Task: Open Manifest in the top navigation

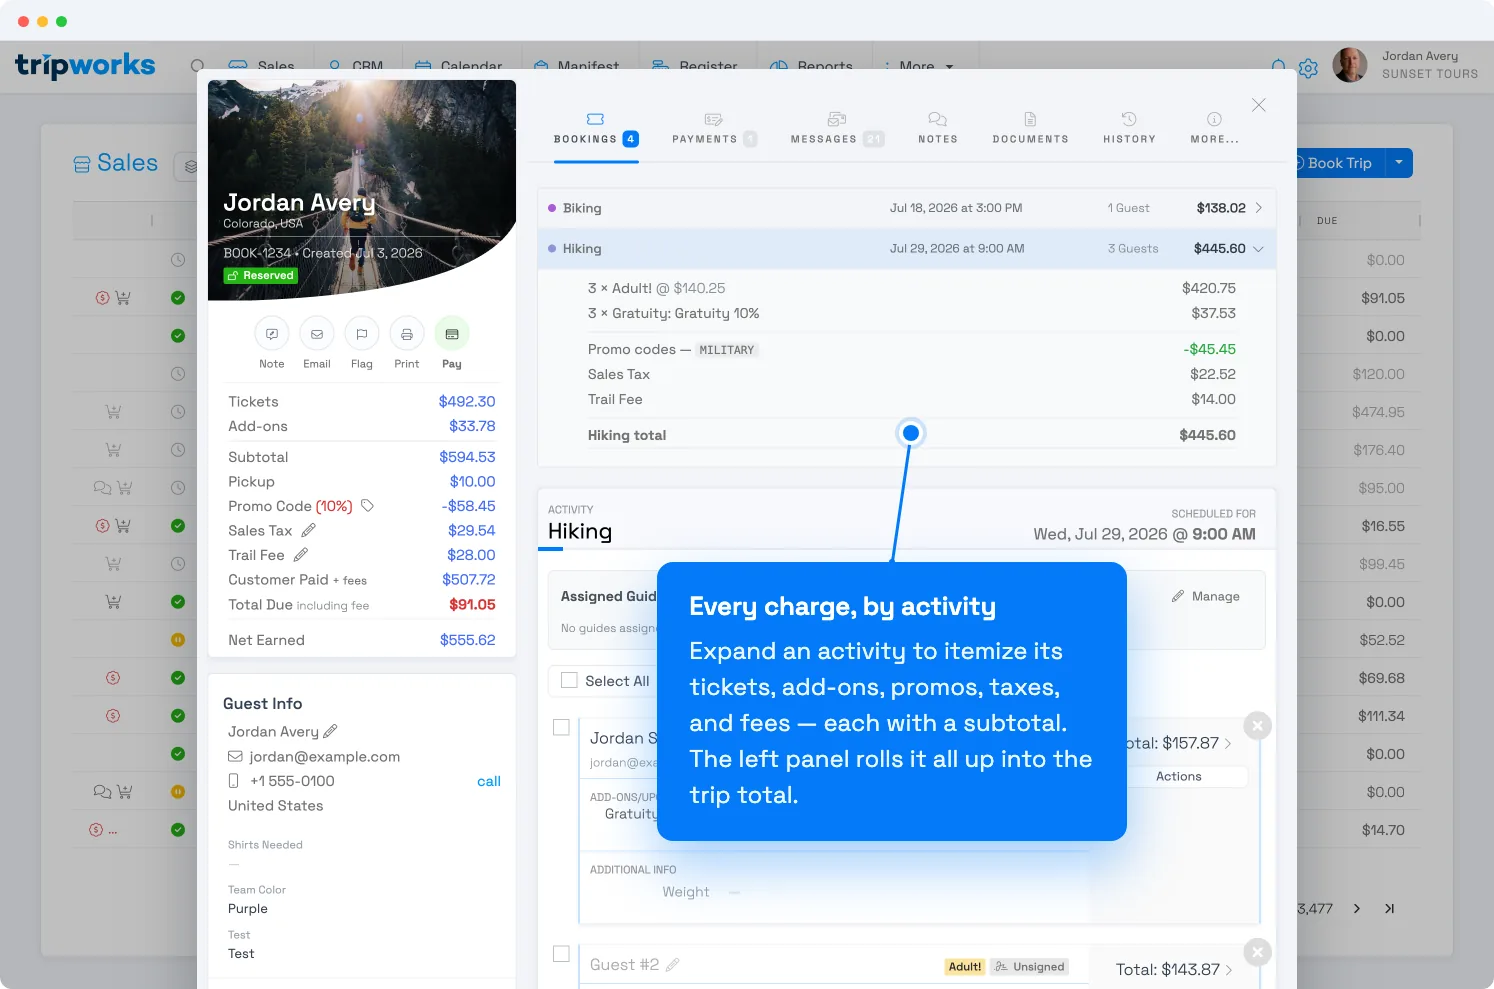Action: (x=576, y=66)
